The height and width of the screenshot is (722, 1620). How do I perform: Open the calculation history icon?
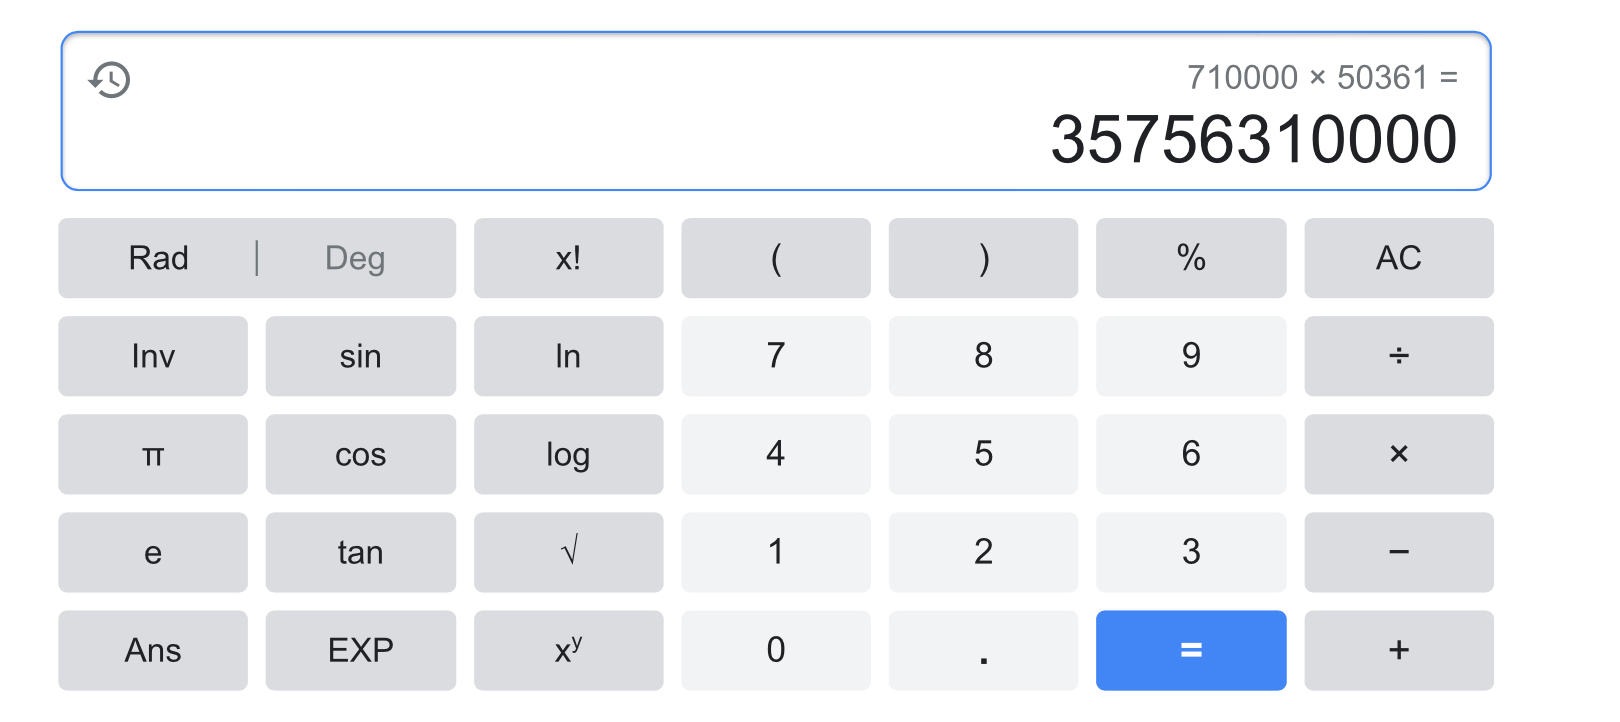point(110,79)
